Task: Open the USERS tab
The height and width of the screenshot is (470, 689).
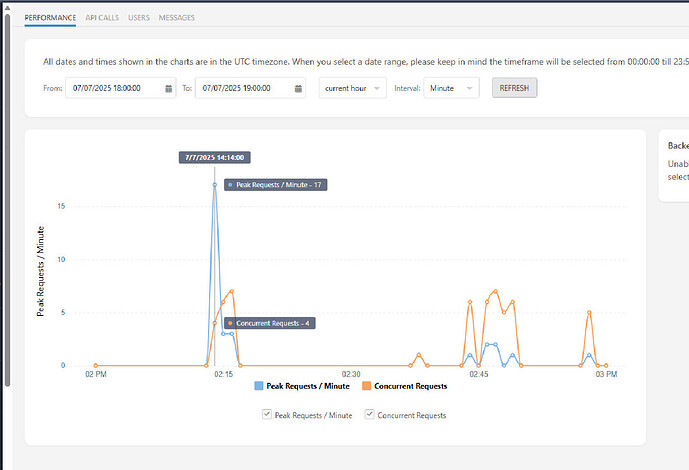Action: point(139,18)
